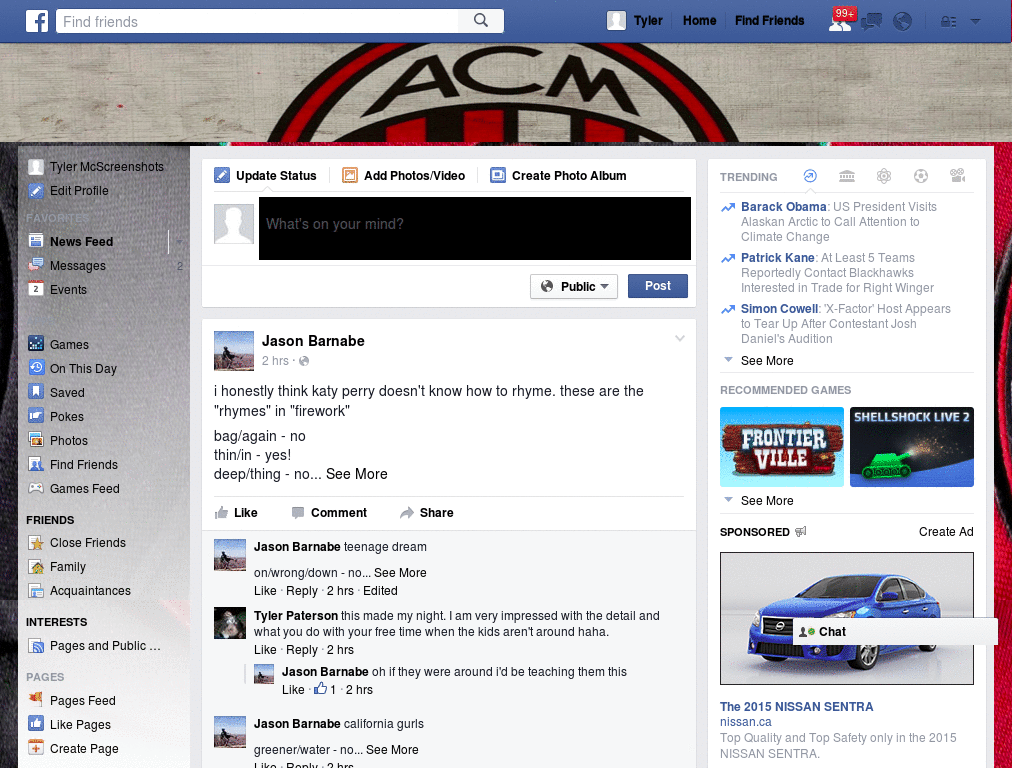Click the Photos sidebar icon
The image size is (1024, 768).
click(36, 440)
